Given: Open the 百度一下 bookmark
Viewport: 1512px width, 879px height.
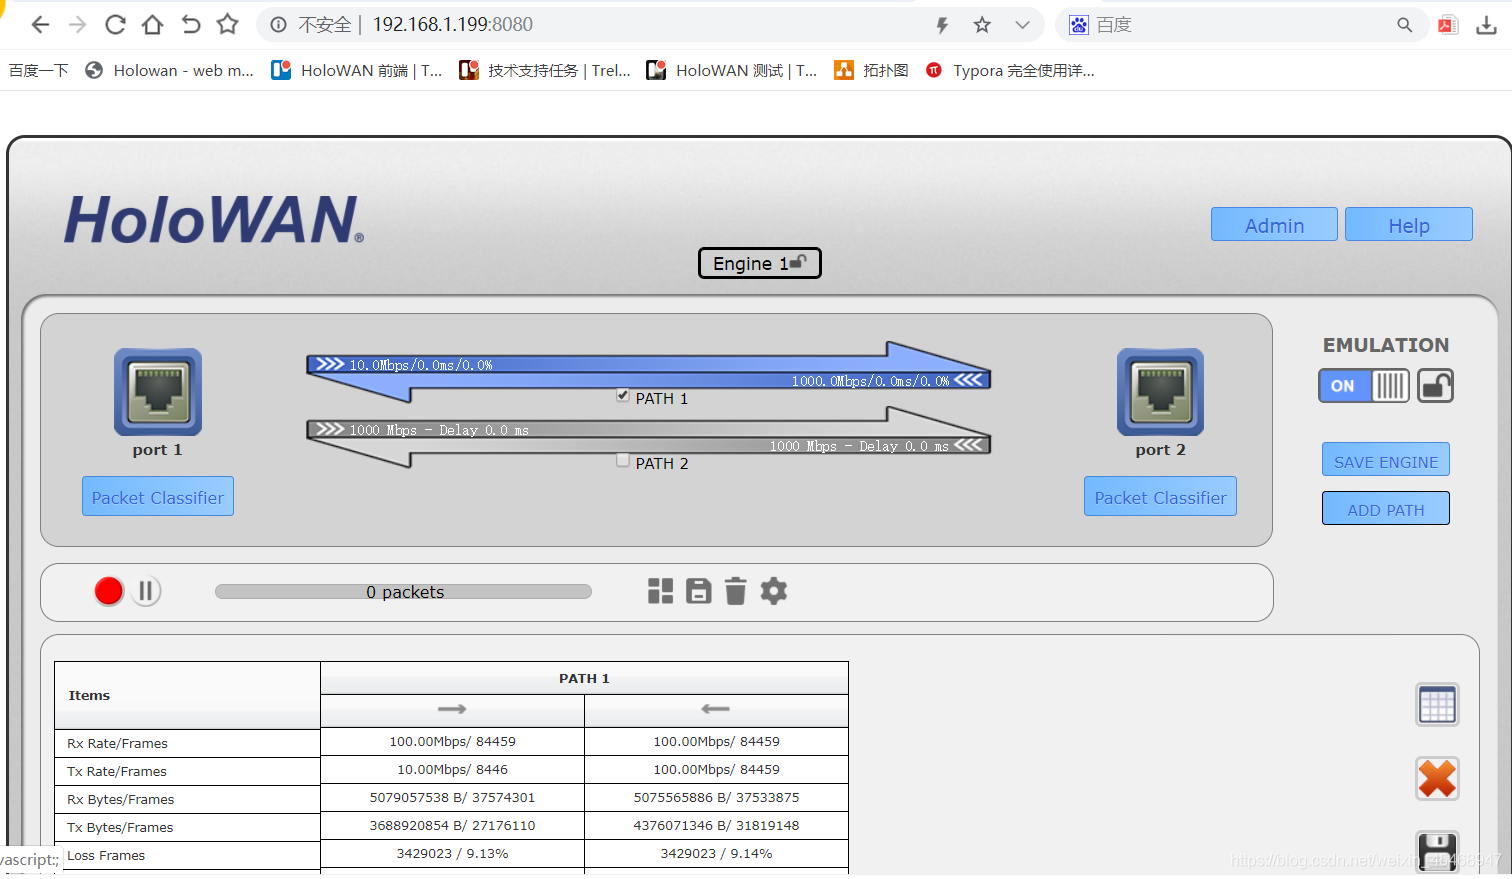Looking at the screenshot, I should (x=38, y=70).
